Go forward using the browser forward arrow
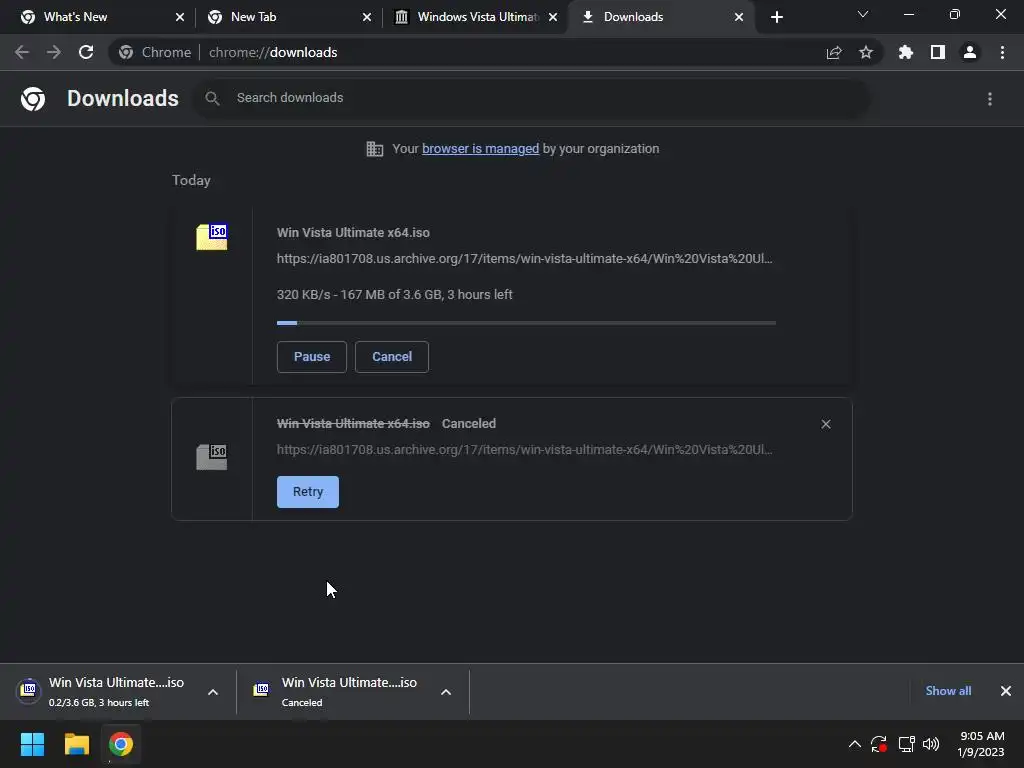The height and width of the screenshot is (768, 1024). click(x=54, y=52)
